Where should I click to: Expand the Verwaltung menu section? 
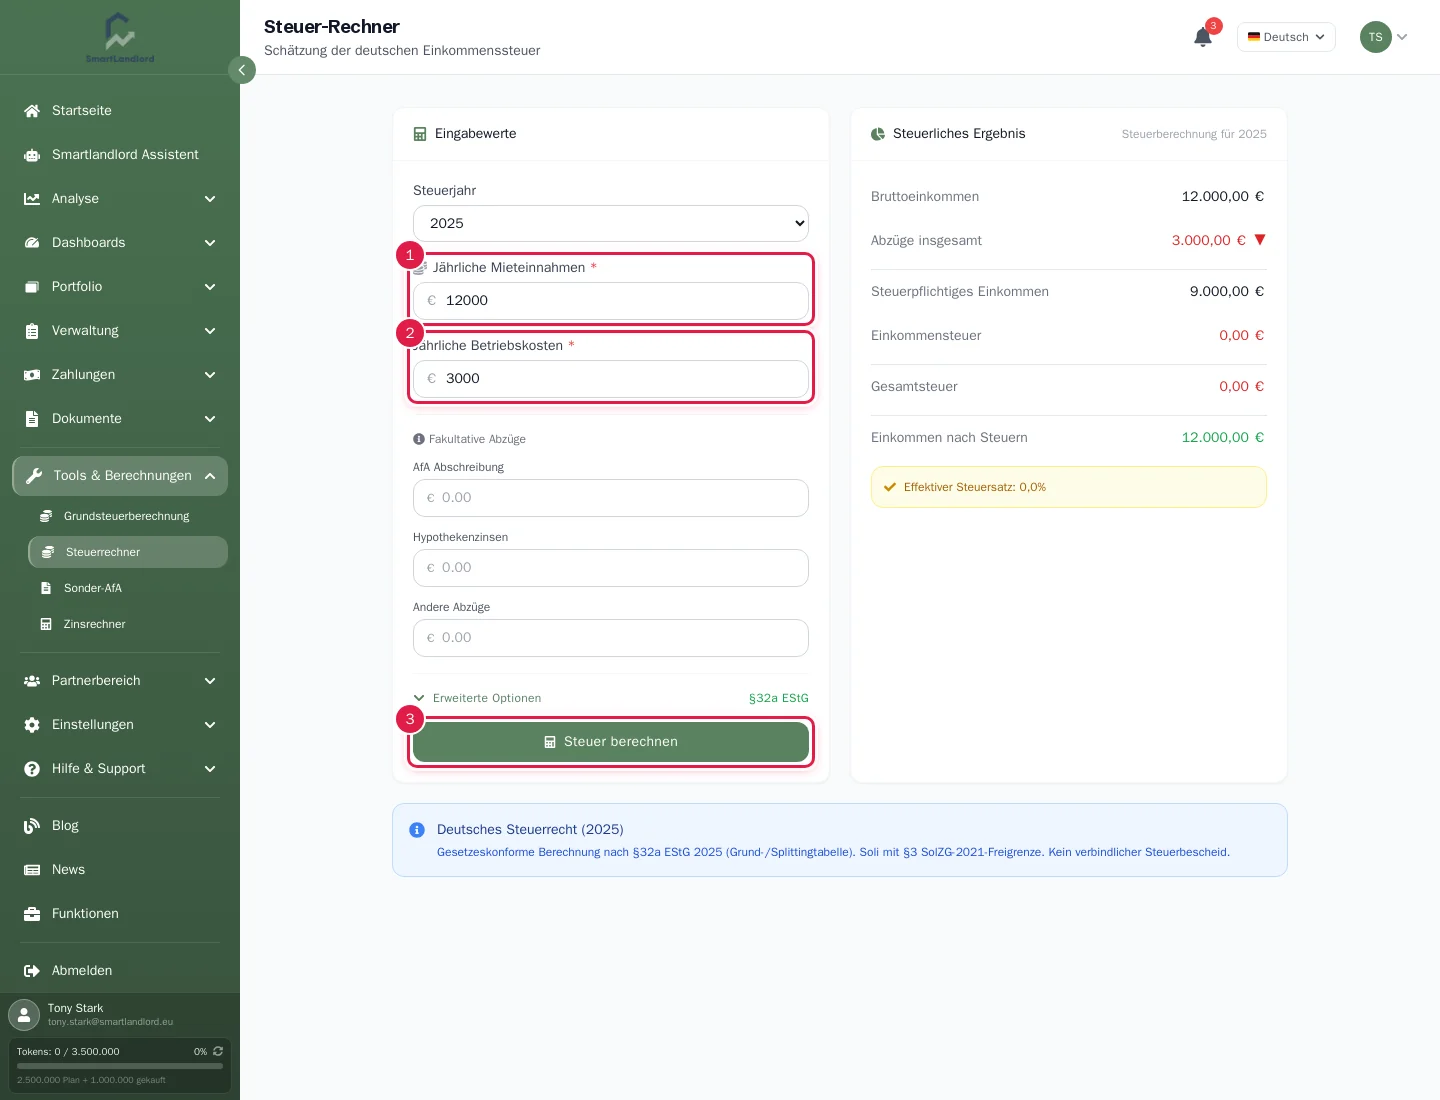(x=120, y=331)
